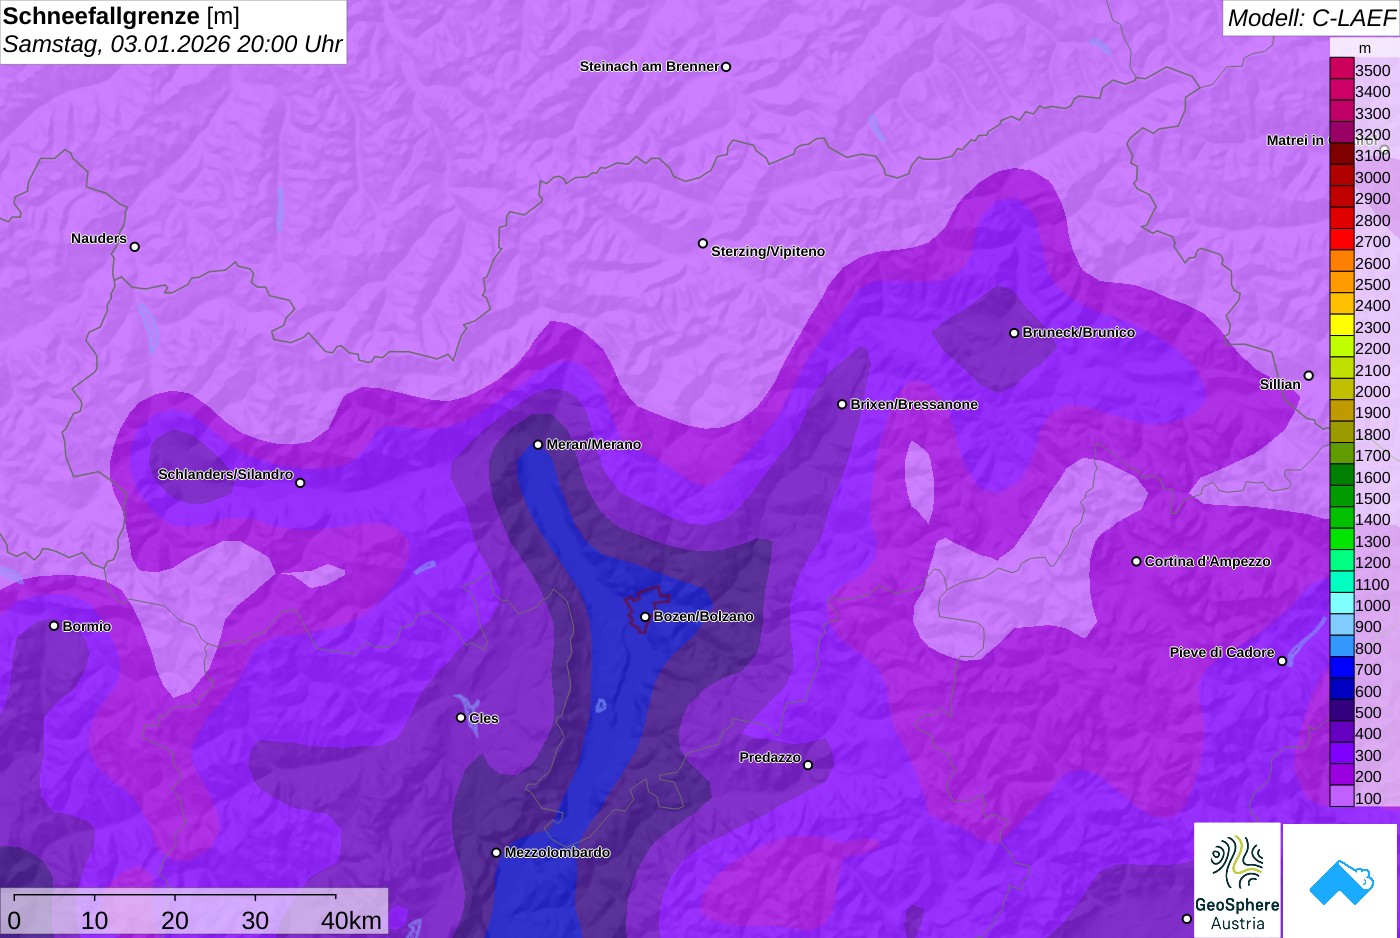
Task: Select the 3500 m legend color swatch
Action: 1341,69
